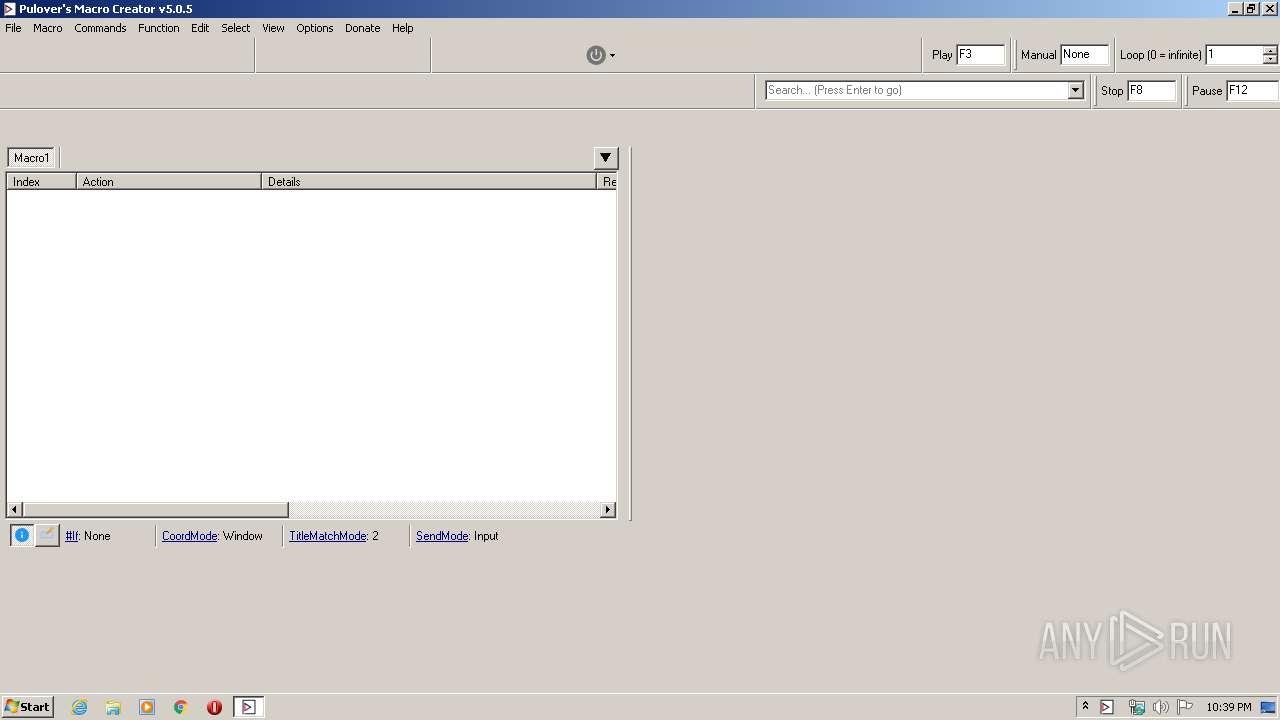The width and height of the screenshot is (1280, 720).
Task: Decrease the Loop count with the down arrow
Action: (x=1270, y=59)
